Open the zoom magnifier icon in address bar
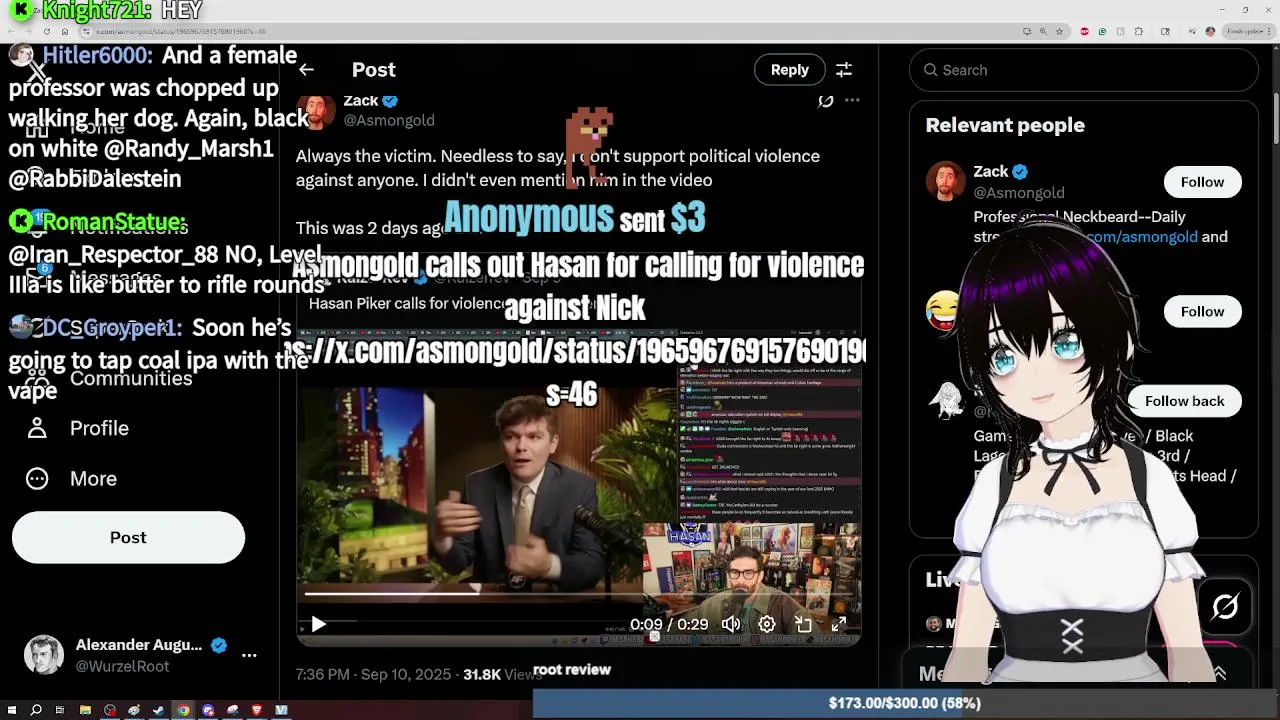 click(1043, 32)
